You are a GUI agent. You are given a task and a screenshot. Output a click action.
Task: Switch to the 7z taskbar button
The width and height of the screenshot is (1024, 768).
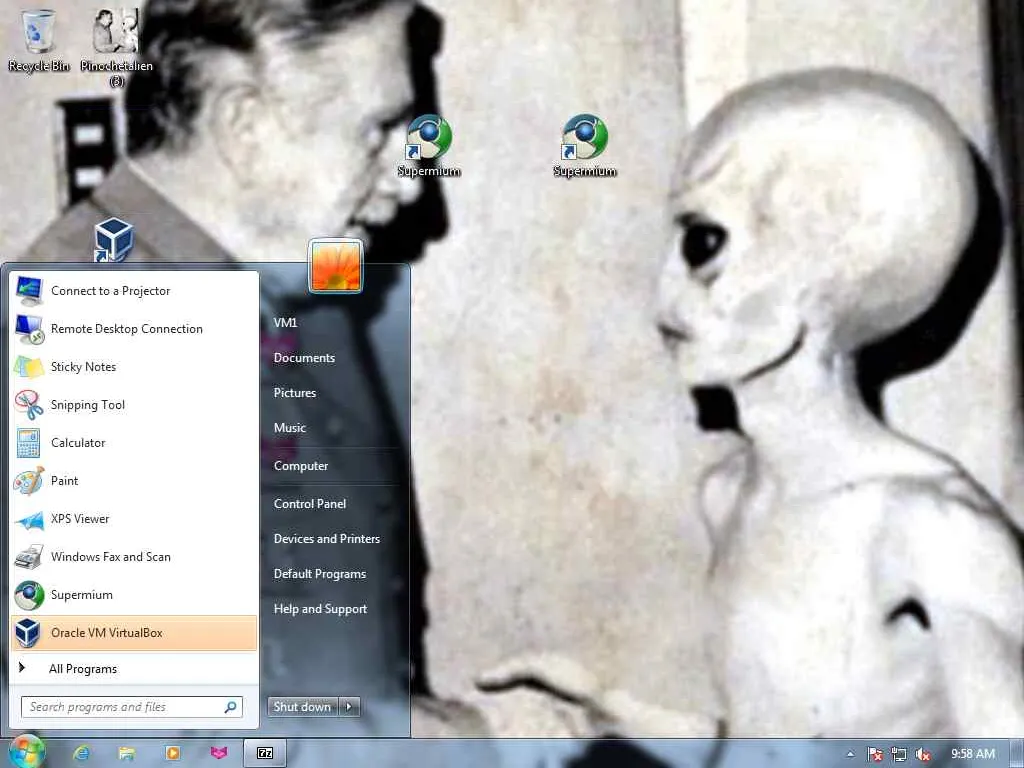(x=264, y=753)
